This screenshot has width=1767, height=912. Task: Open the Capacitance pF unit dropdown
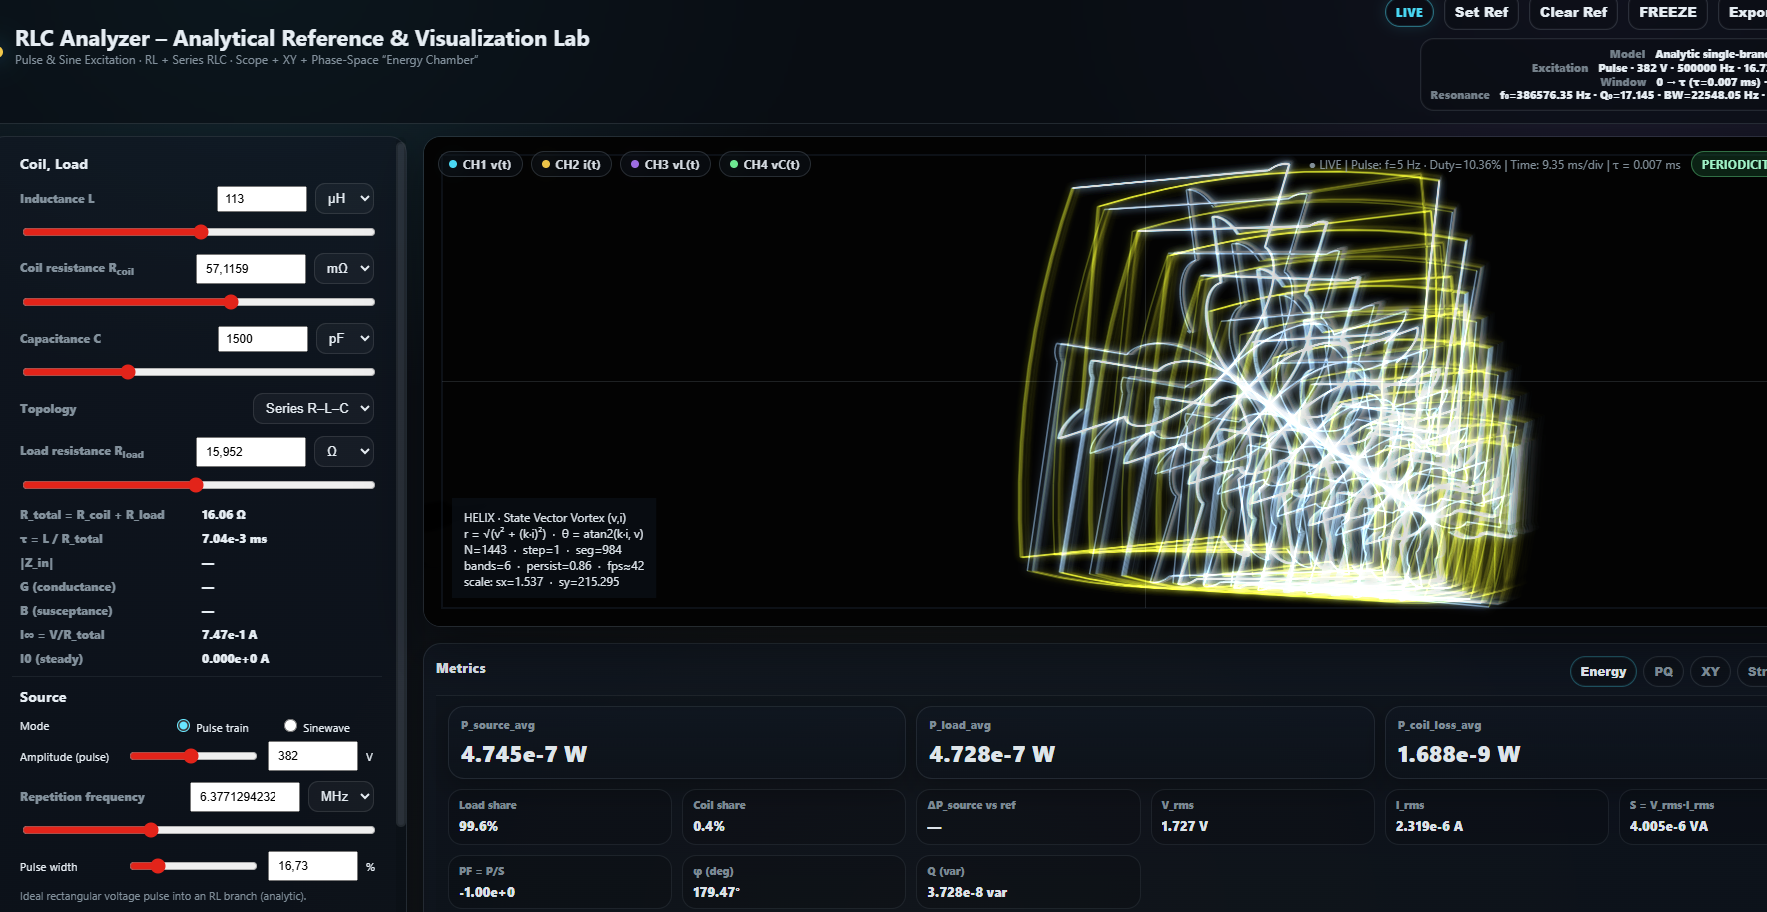[344, 339]
